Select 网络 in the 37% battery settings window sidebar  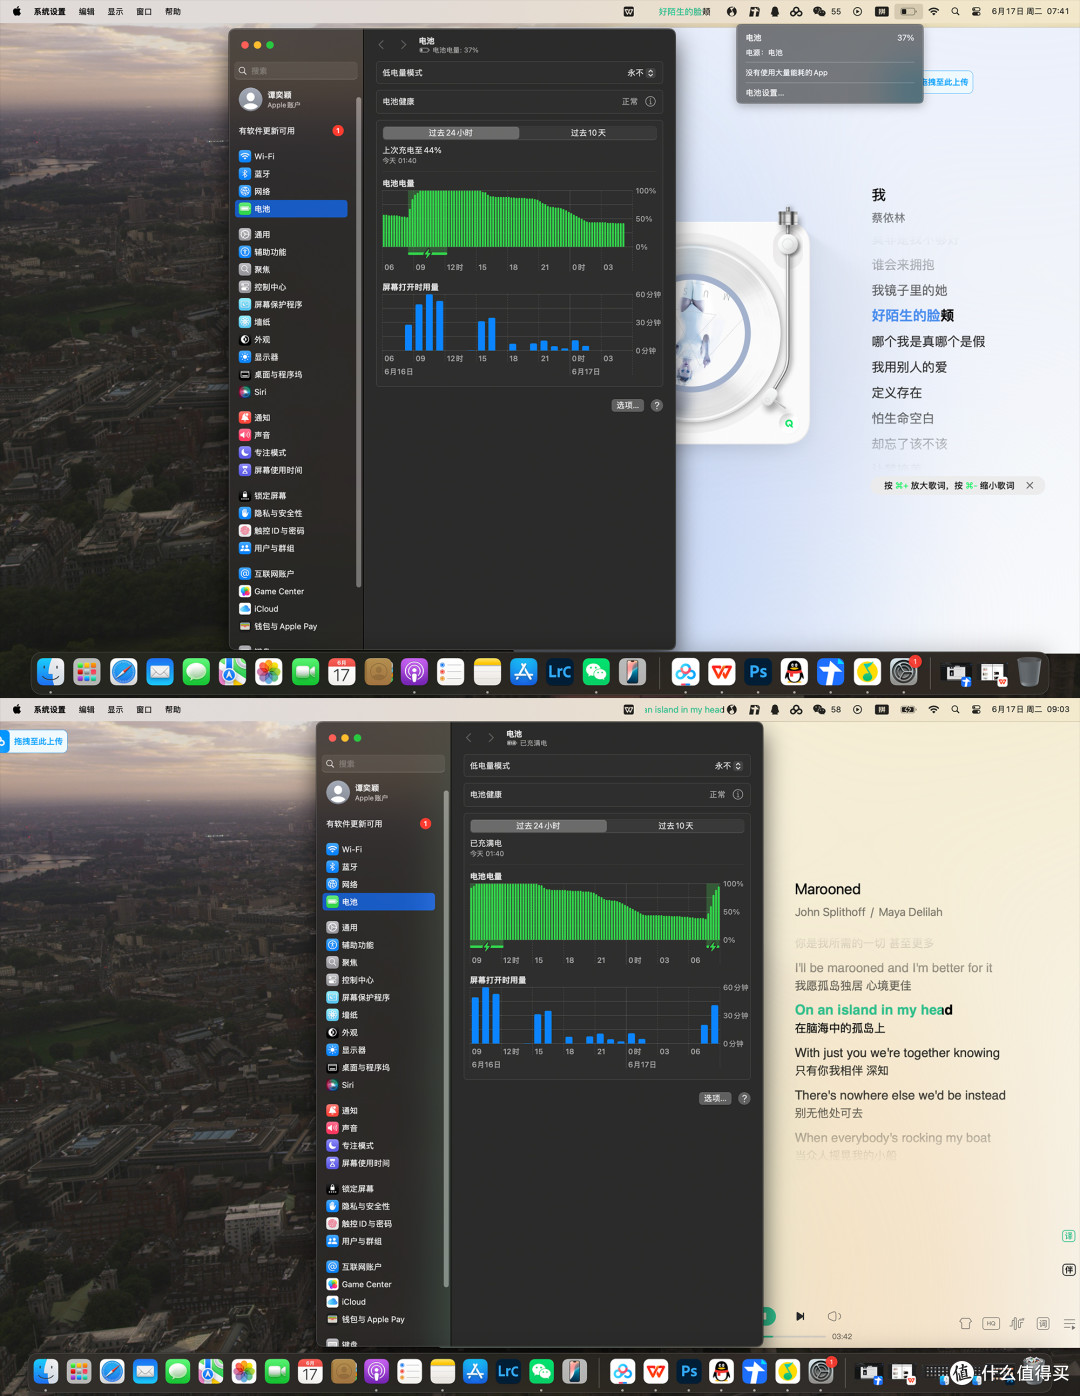291,191
